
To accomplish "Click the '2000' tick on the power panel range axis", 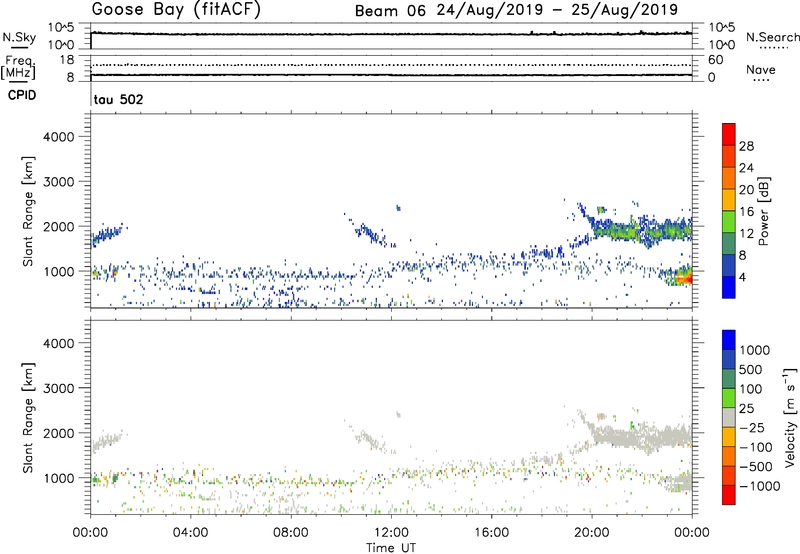I will coord(59,226).
